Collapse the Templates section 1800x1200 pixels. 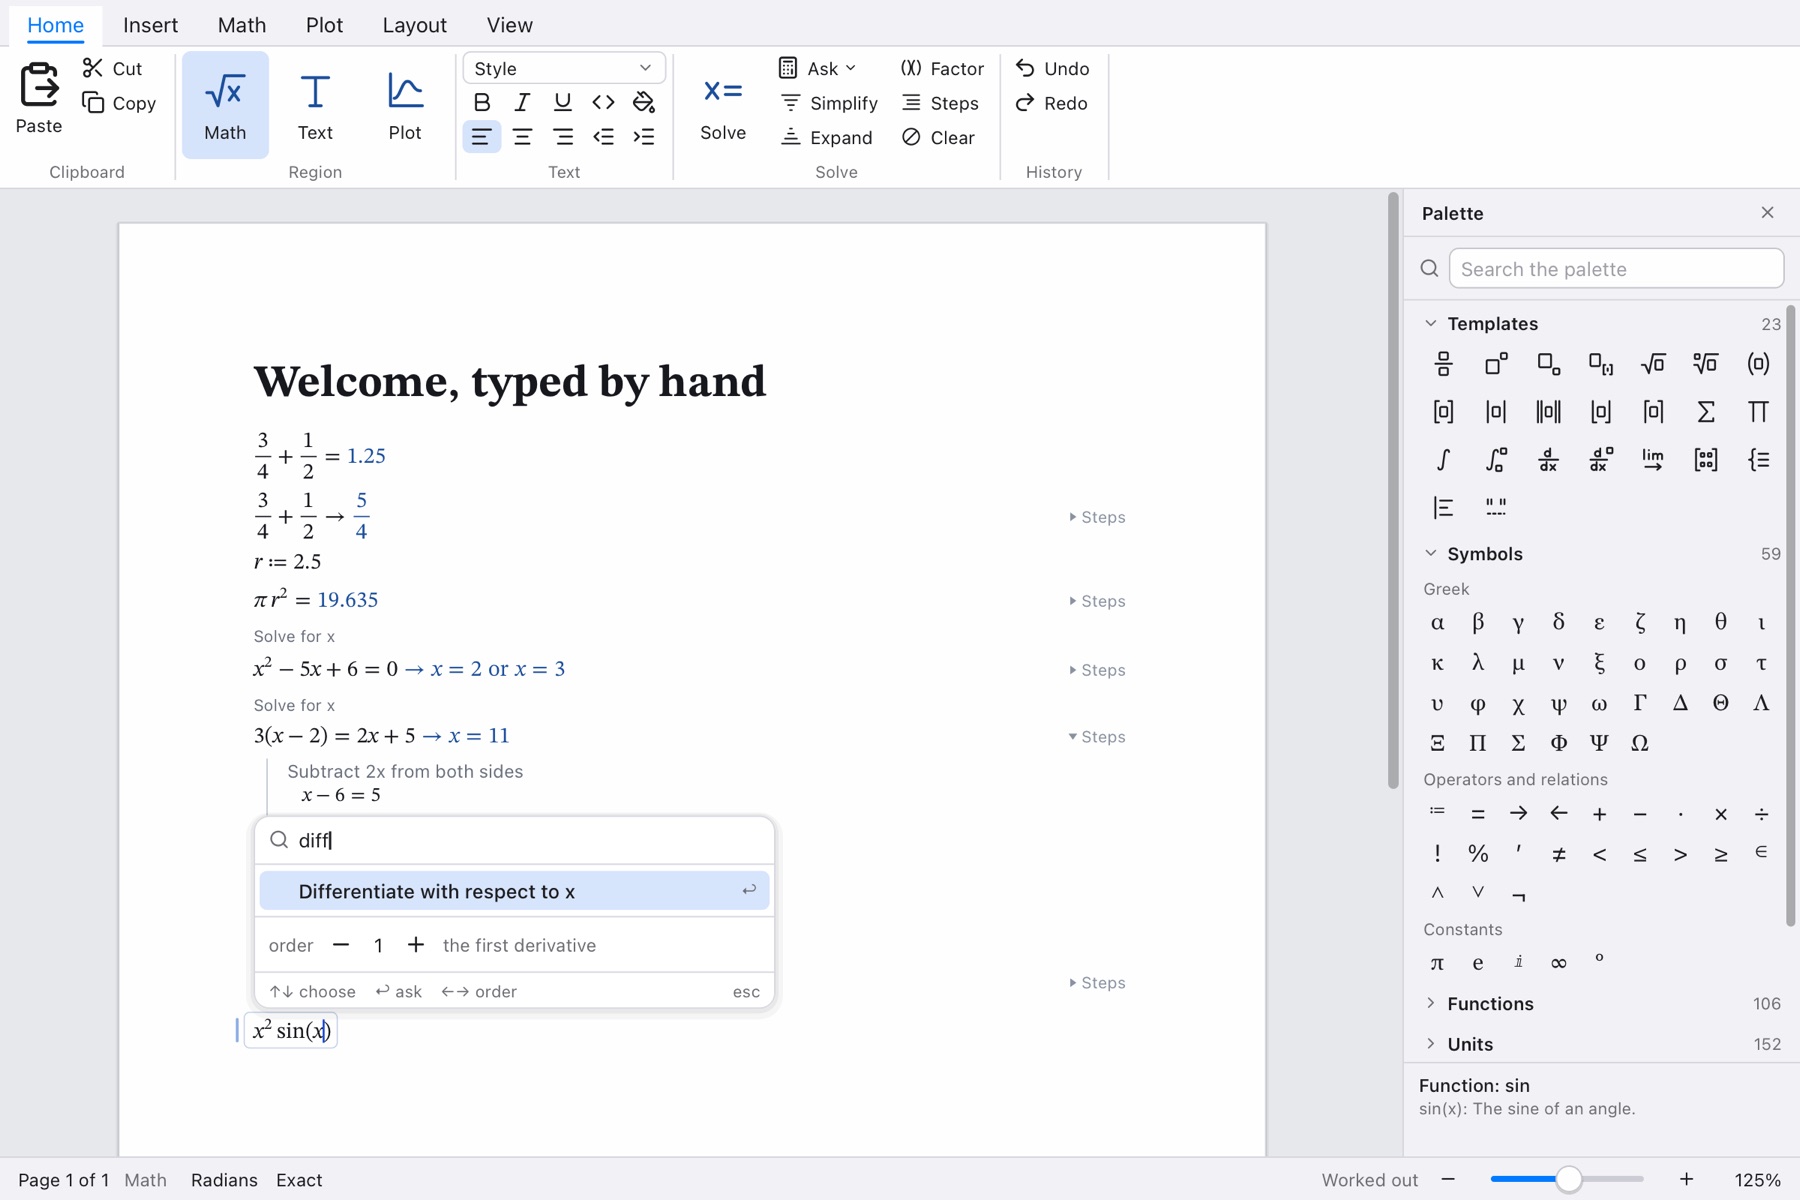(x=1431, y=323)
